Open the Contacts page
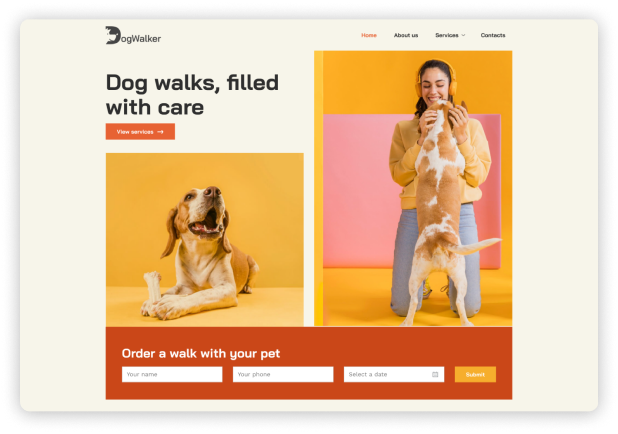 (x=493, y=35)
